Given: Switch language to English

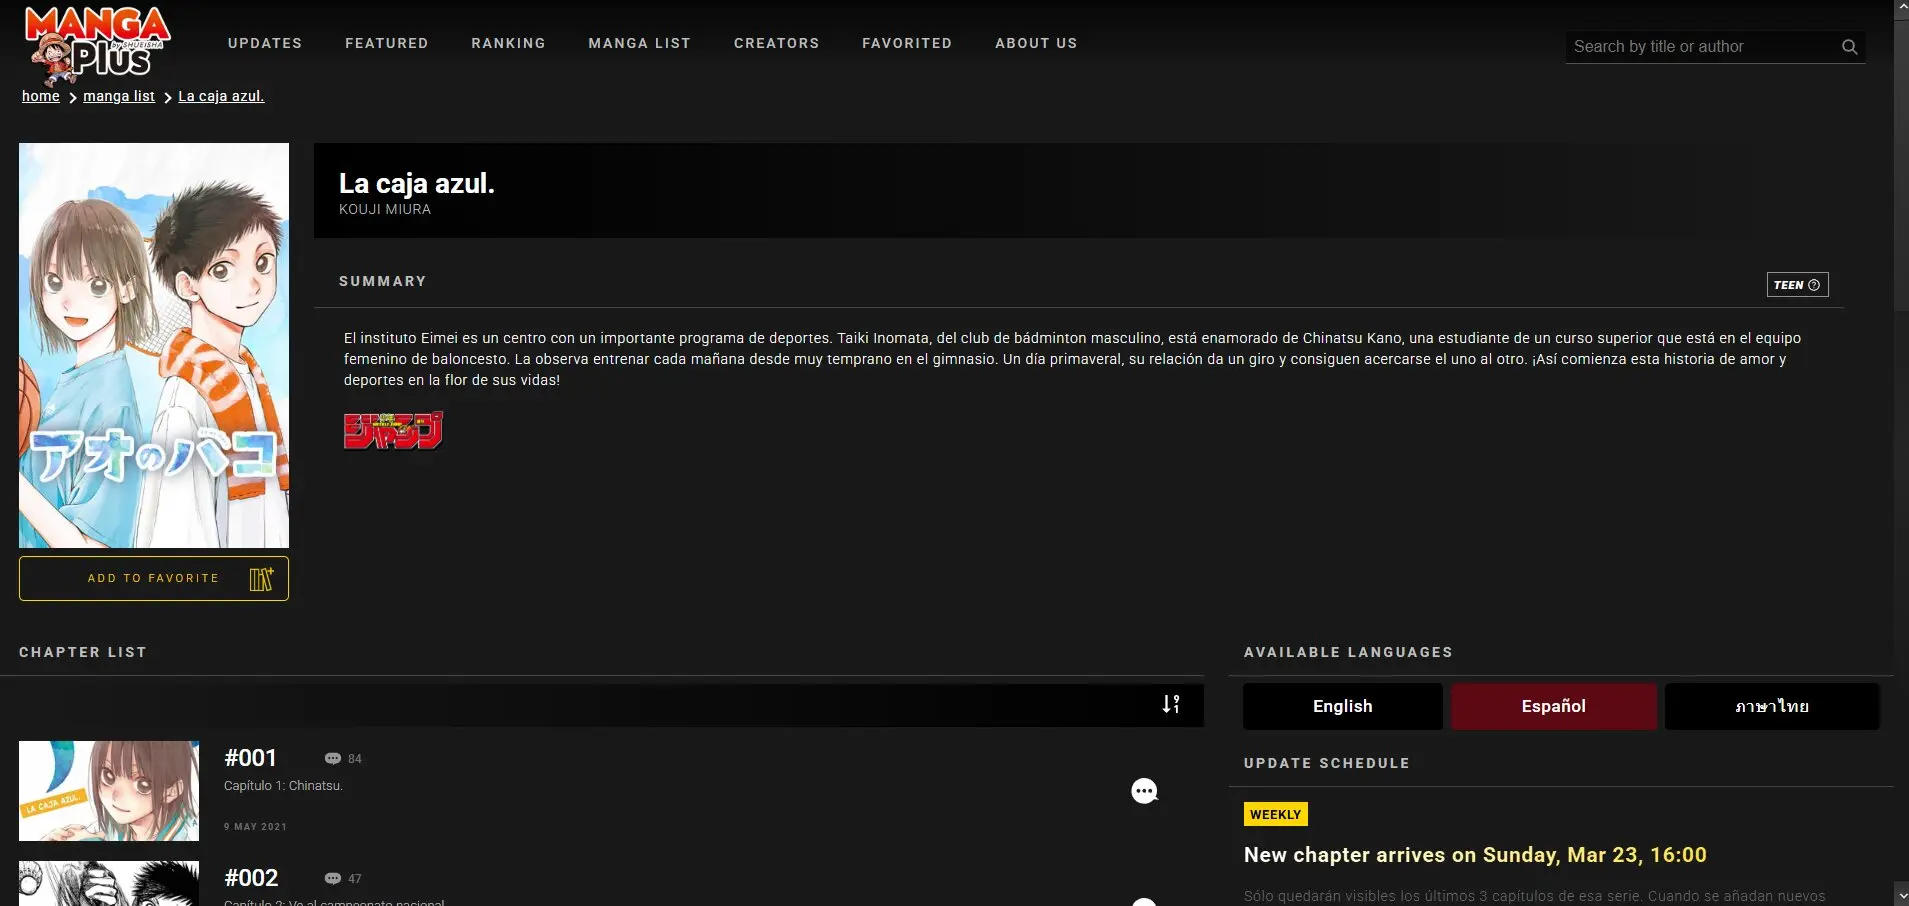Looking at the screenshot, I should point(1343,706).
